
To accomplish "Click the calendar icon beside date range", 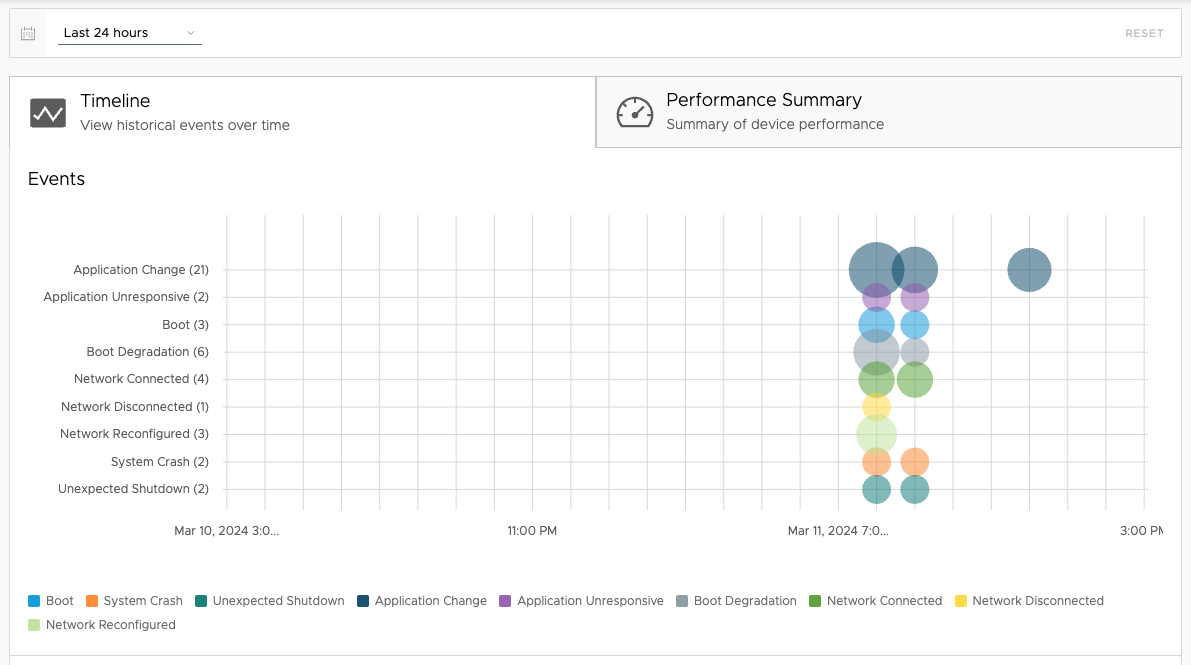I will pos(28,33).
